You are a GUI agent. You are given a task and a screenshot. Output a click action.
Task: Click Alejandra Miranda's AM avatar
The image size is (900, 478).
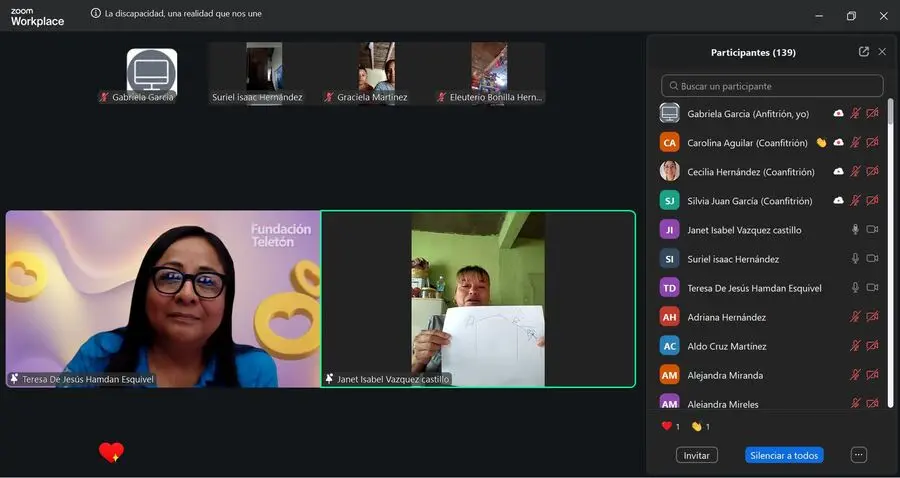[669, 375]
